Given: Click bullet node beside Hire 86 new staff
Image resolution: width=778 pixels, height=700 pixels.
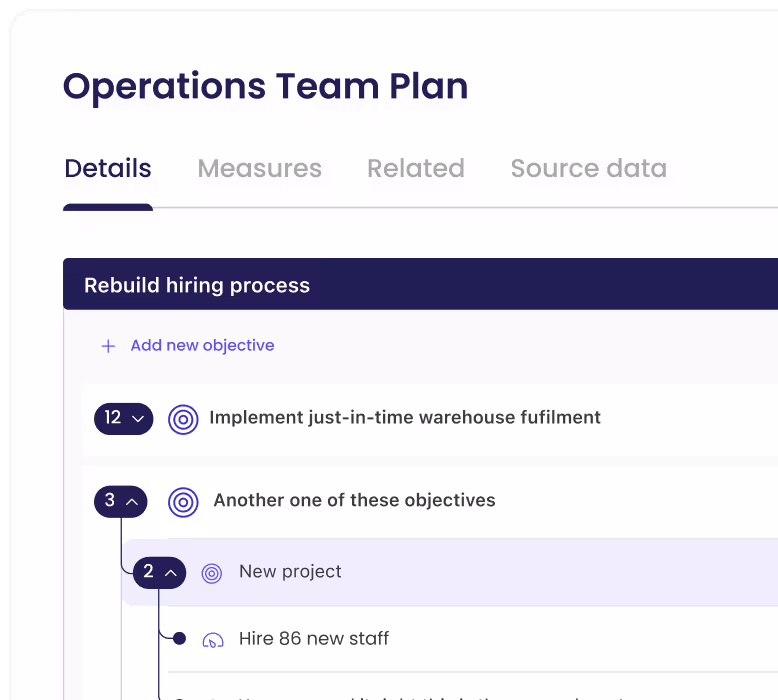Looking at the screenshot, I should point(180,638).
